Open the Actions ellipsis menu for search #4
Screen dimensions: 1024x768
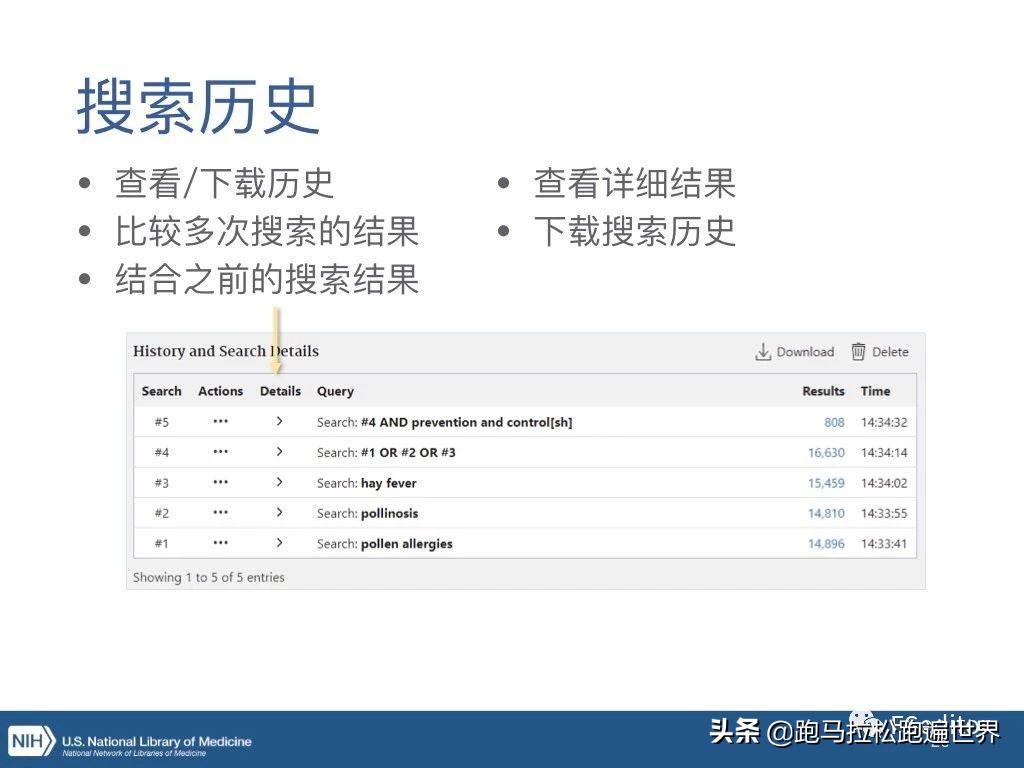tap(220, 452)
